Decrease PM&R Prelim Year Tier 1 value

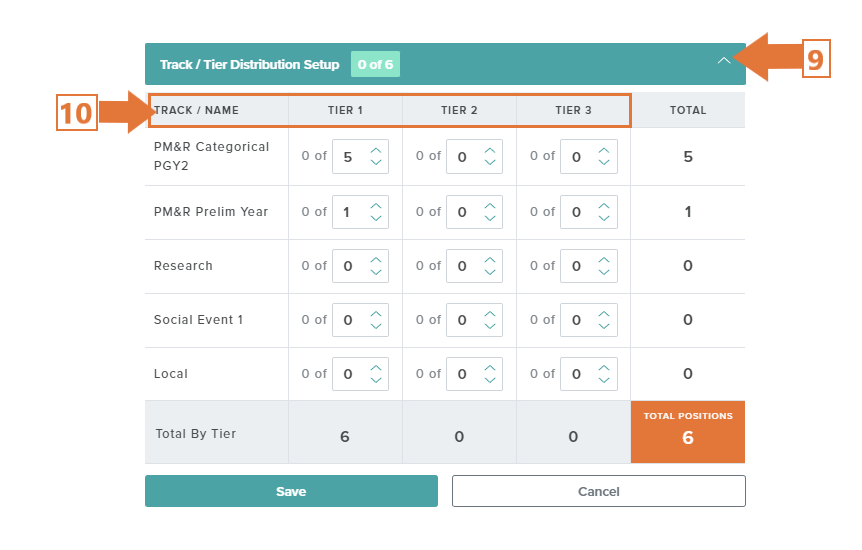click(x=376, y=218)
